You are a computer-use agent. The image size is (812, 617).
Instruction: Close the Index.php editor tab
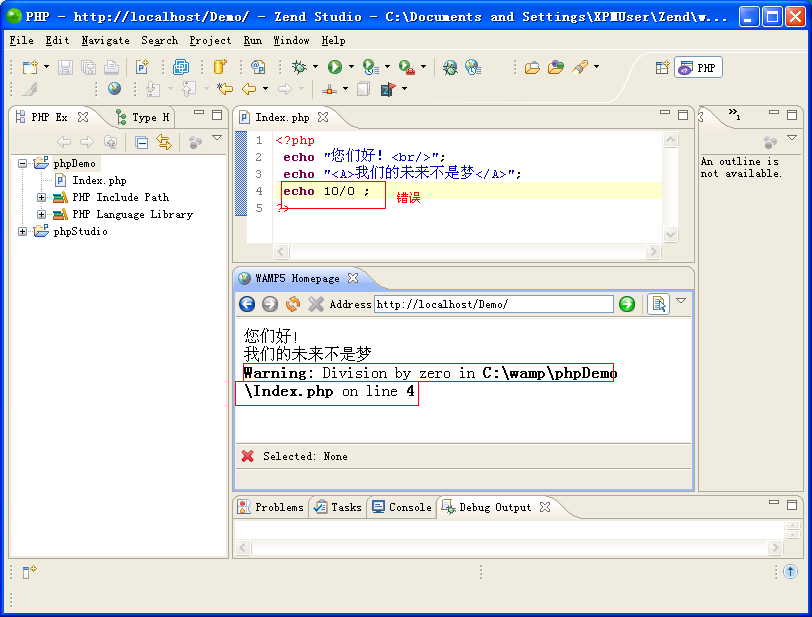click(323, 117)
